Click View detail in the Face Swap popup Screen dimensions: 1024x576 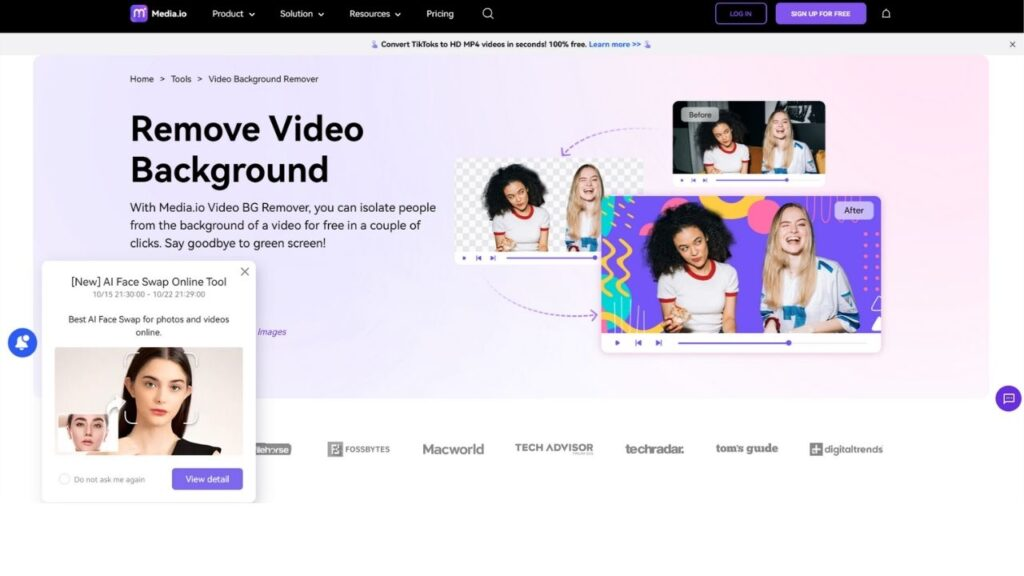click(x=207, y=479)
